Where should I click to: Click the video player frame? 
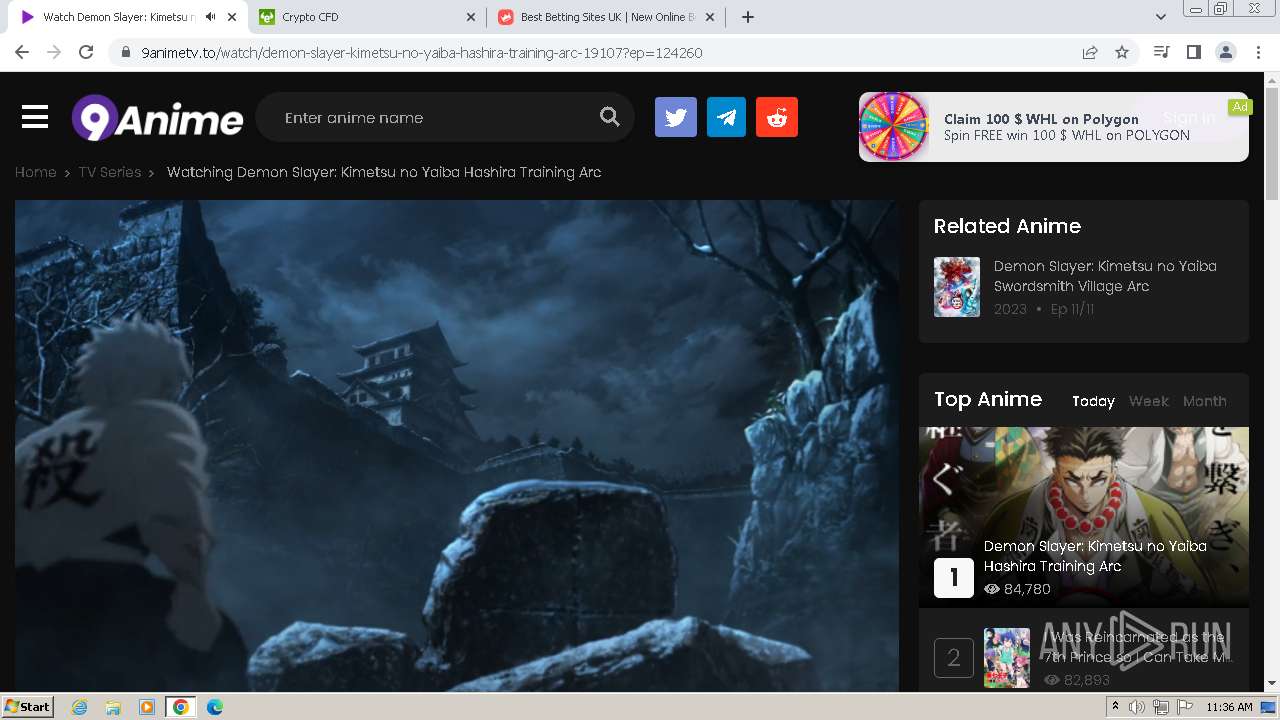tap(457, 446)
